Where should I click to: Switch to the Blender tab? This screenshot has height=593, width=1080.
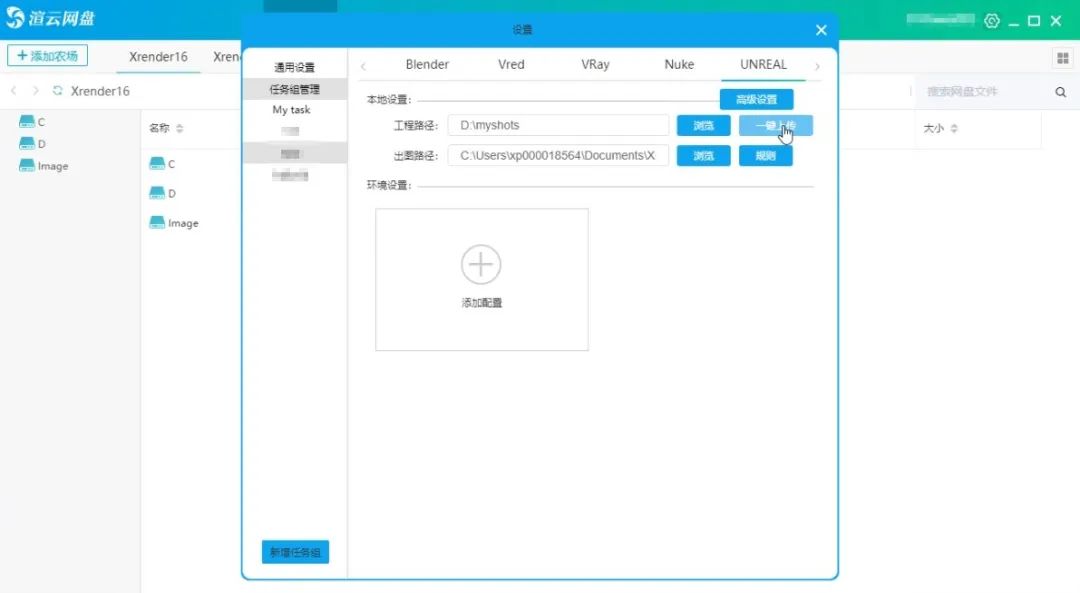(427, 64)
